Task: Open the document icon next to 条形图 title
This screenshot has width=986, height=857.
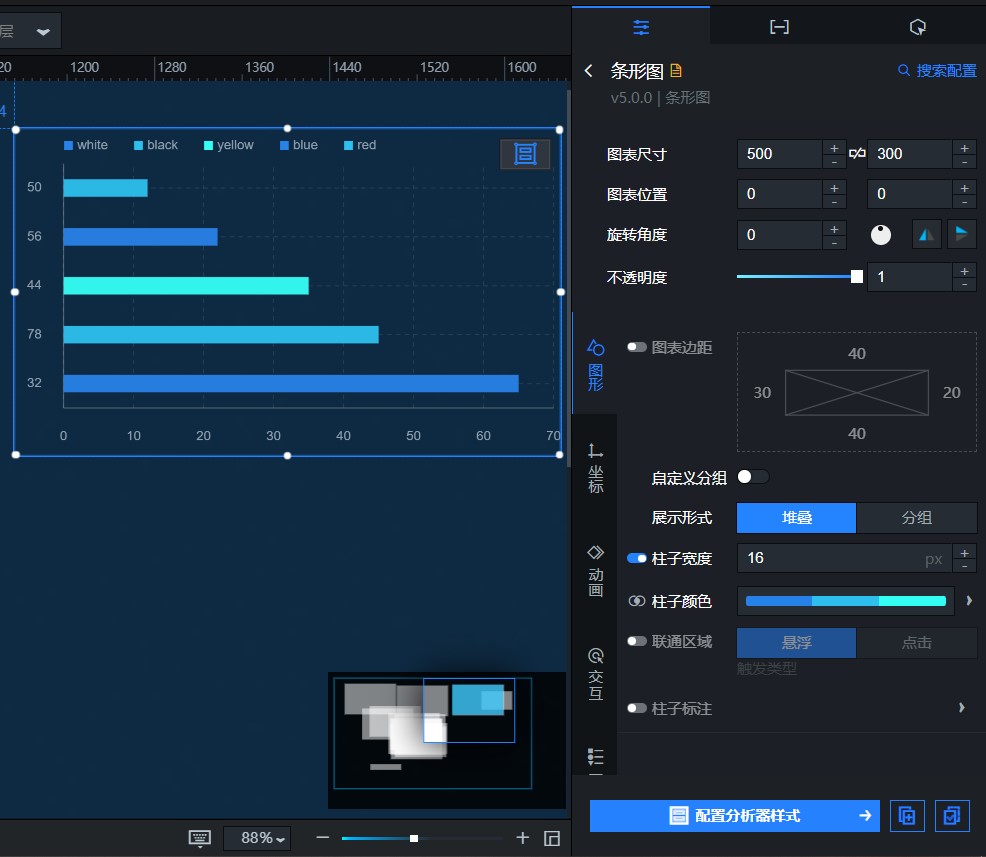Action: [x=676, y=70]
